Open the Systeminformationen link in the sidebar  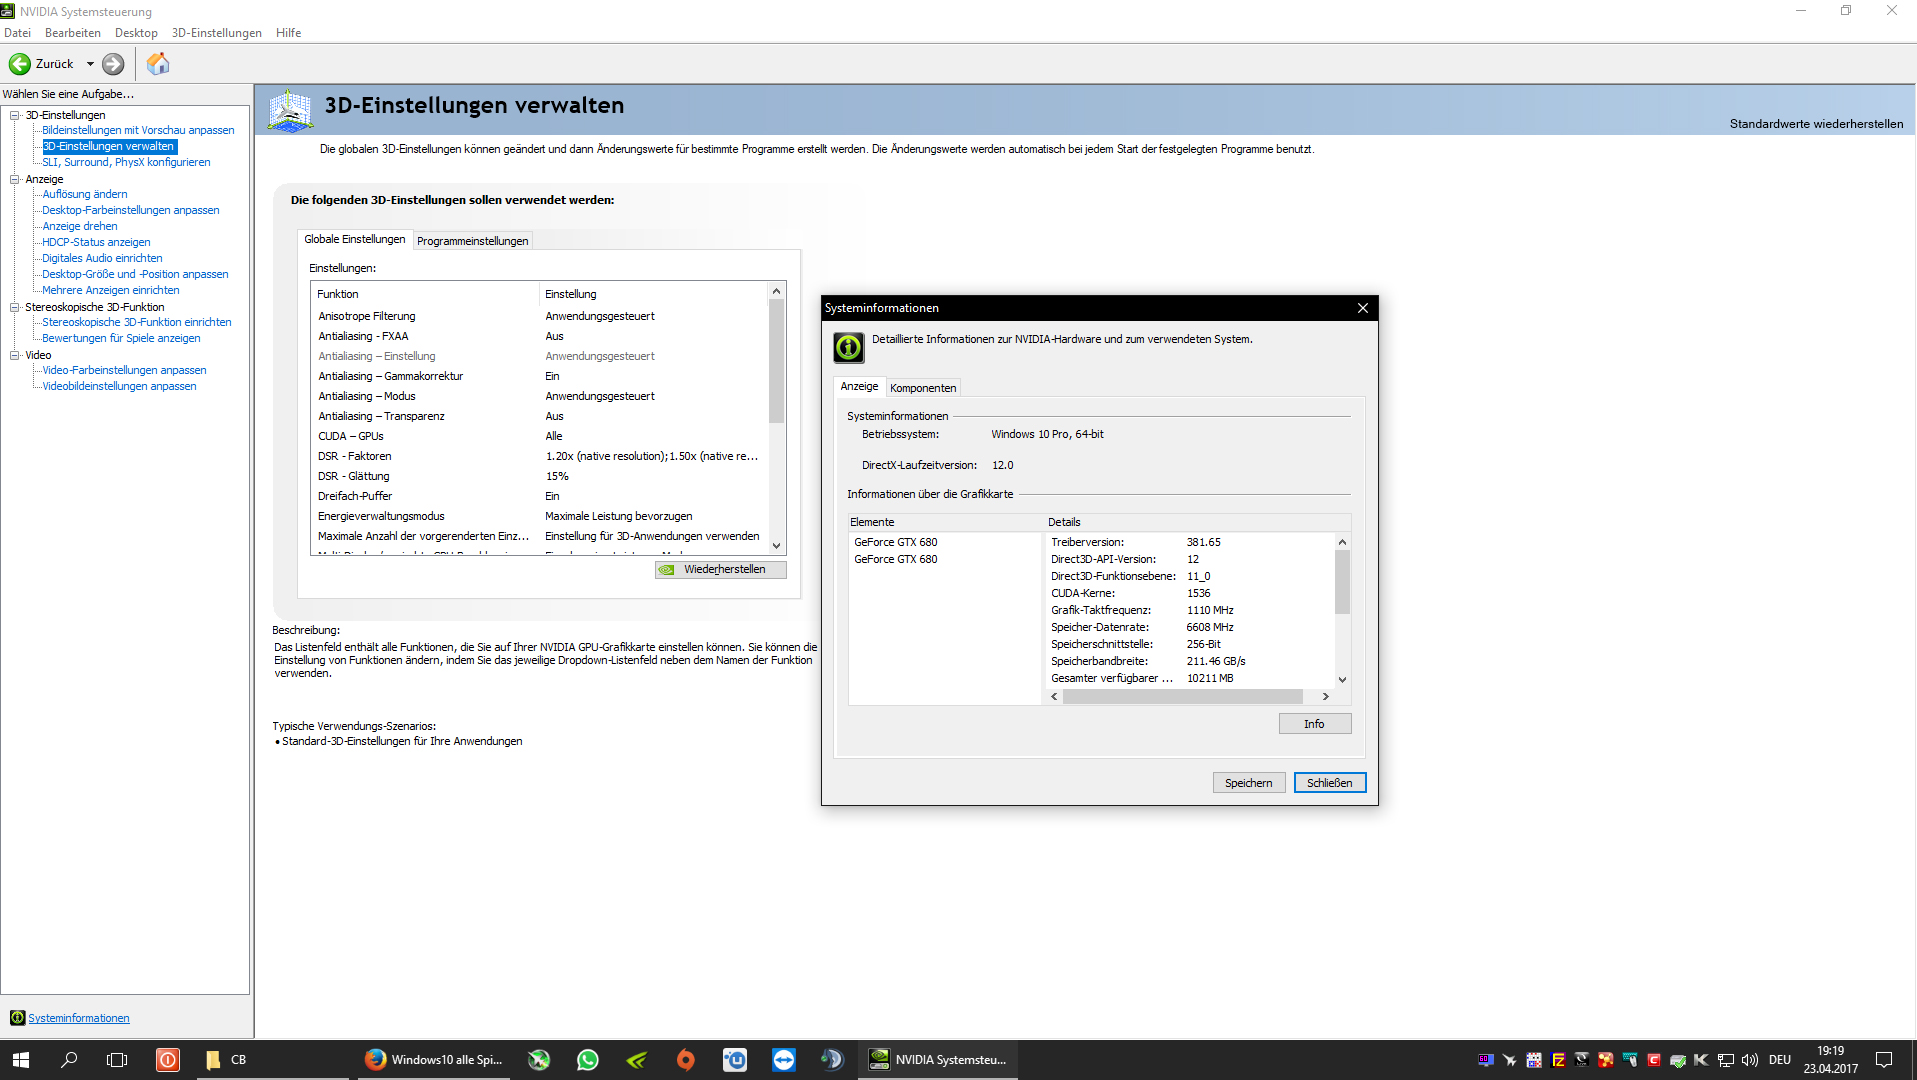click(x=79, y=1018)
